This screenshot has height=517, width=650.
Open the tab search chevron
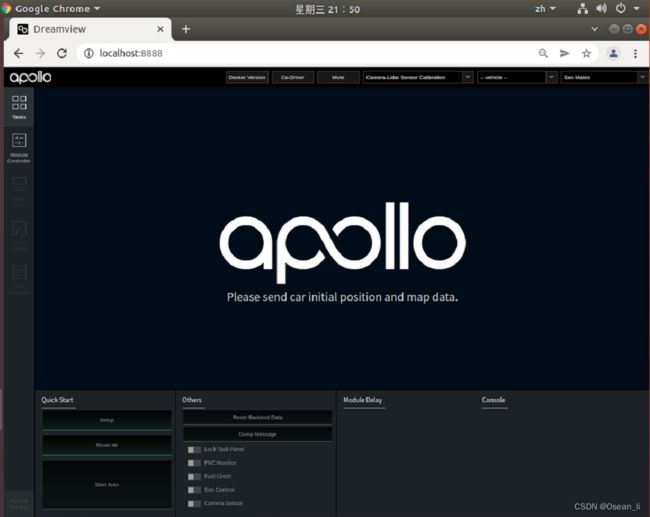point(594,29)
